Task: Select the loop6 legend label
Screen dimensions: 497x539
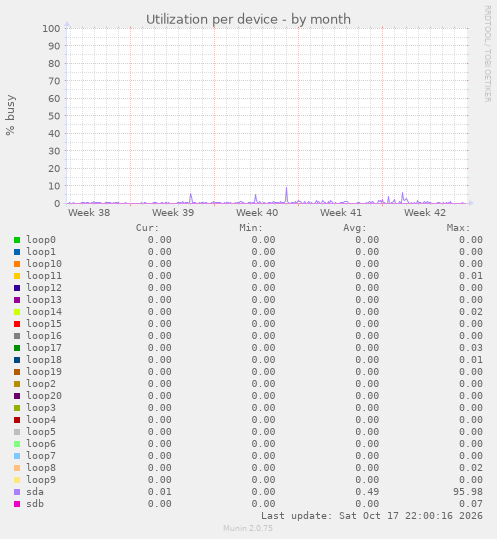Action: tap(41, 444)
